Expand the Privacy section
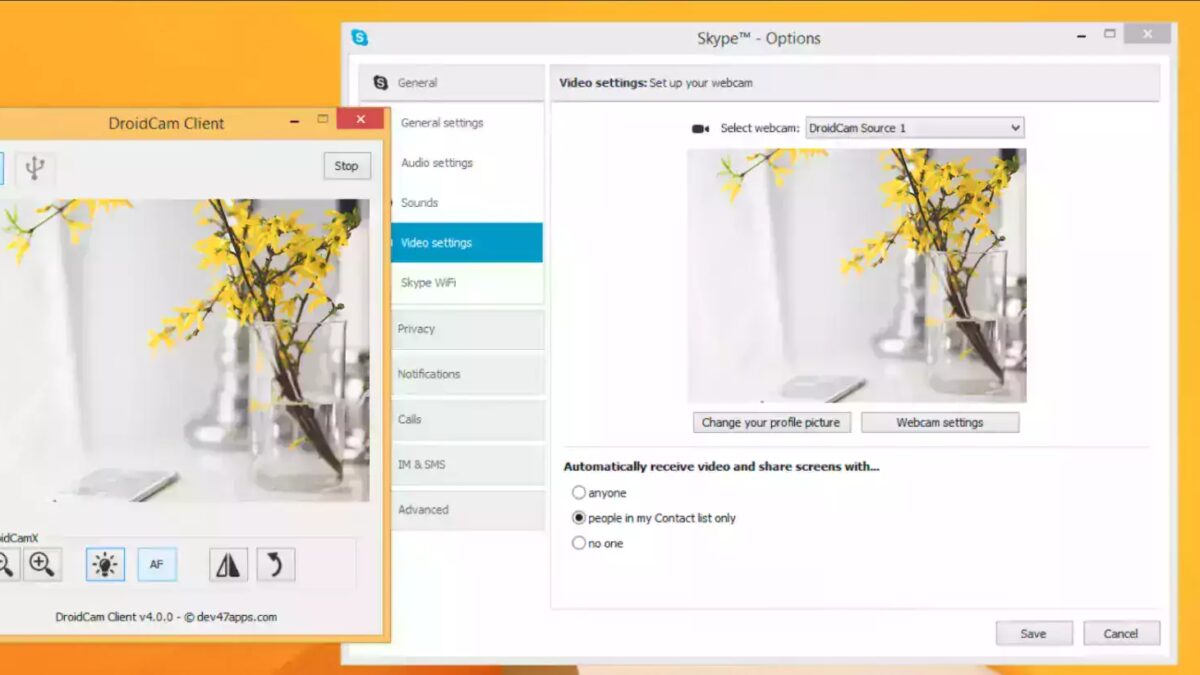 tap(467, 329)
